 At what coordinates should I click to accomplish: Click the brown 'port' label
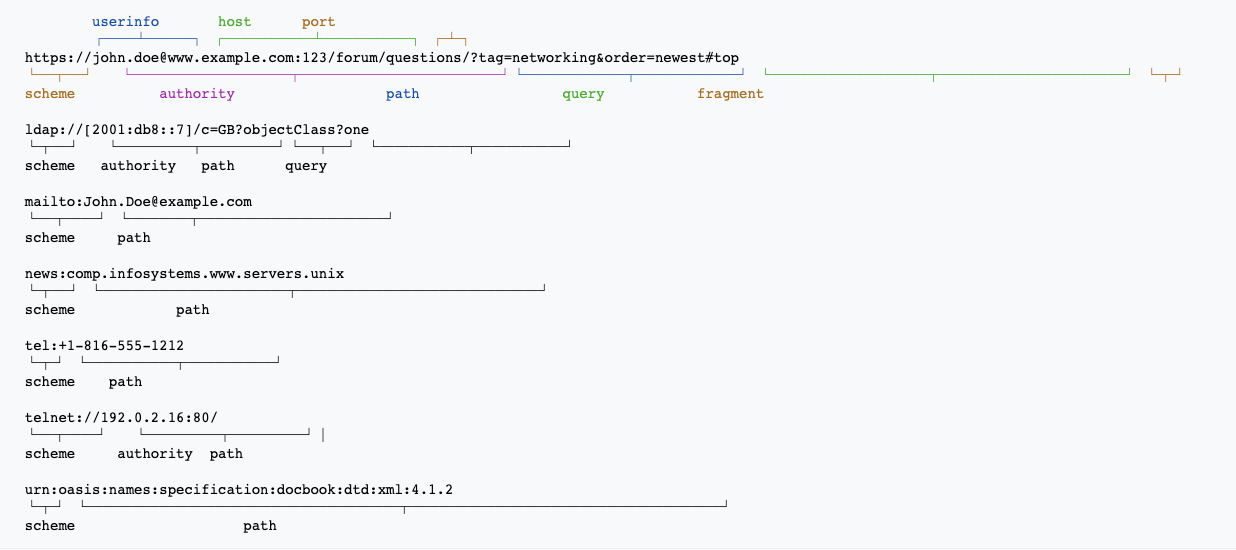click(x=318, y=21)
